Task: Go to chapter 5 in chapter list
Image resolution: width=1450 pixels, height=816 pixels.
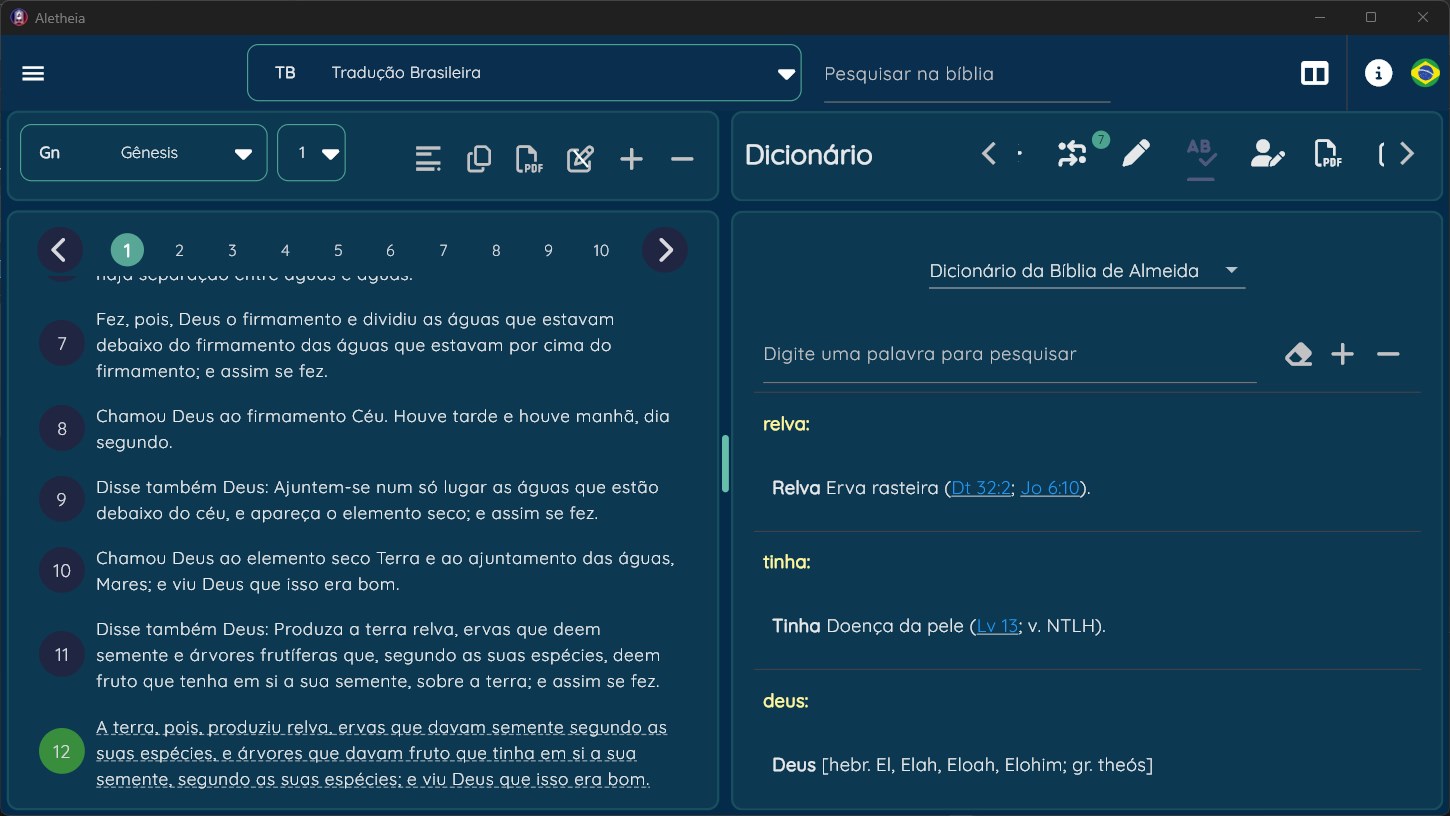Action: pos(338,251)
